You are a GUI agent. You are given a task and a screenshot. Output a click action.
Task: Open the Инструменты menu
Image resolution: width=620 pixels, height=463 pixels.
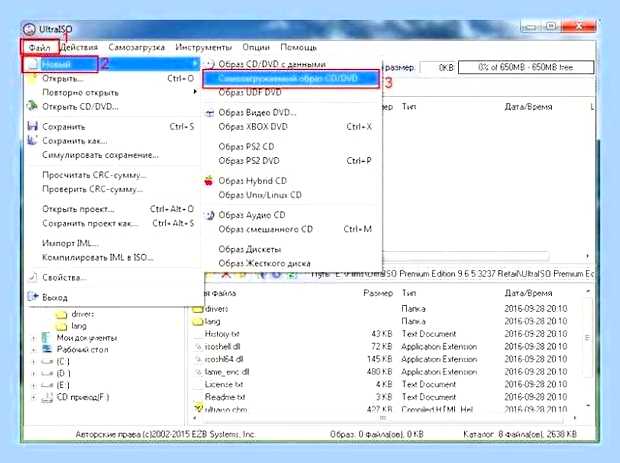(x=204, y=47)
